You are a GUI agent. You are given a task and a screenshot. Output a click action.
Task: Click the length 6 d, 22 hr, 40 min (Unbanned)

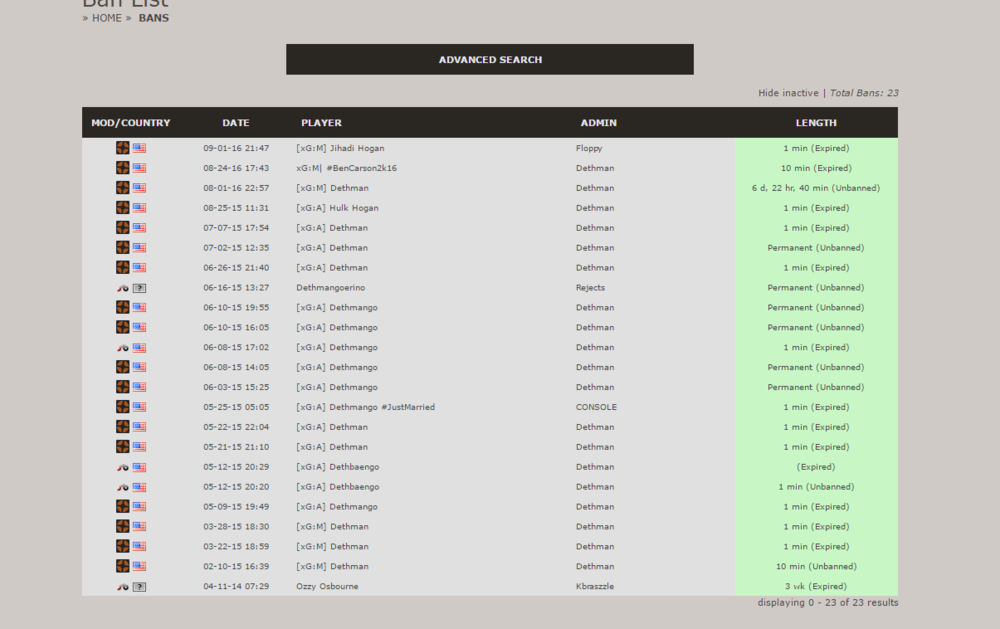[x=816, y=188]
